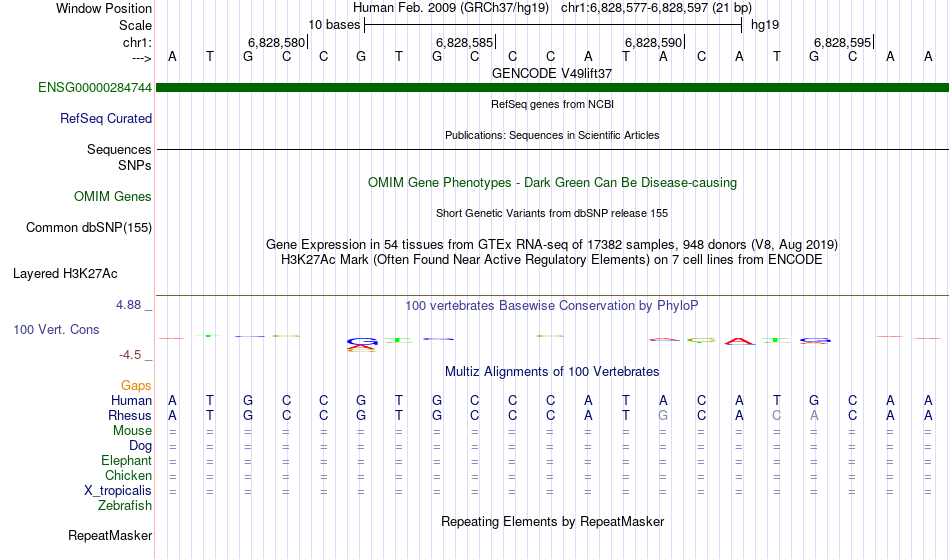Screen dimensions: 950x559
Task: Open OMIM Genes track label
Action: 112,197
